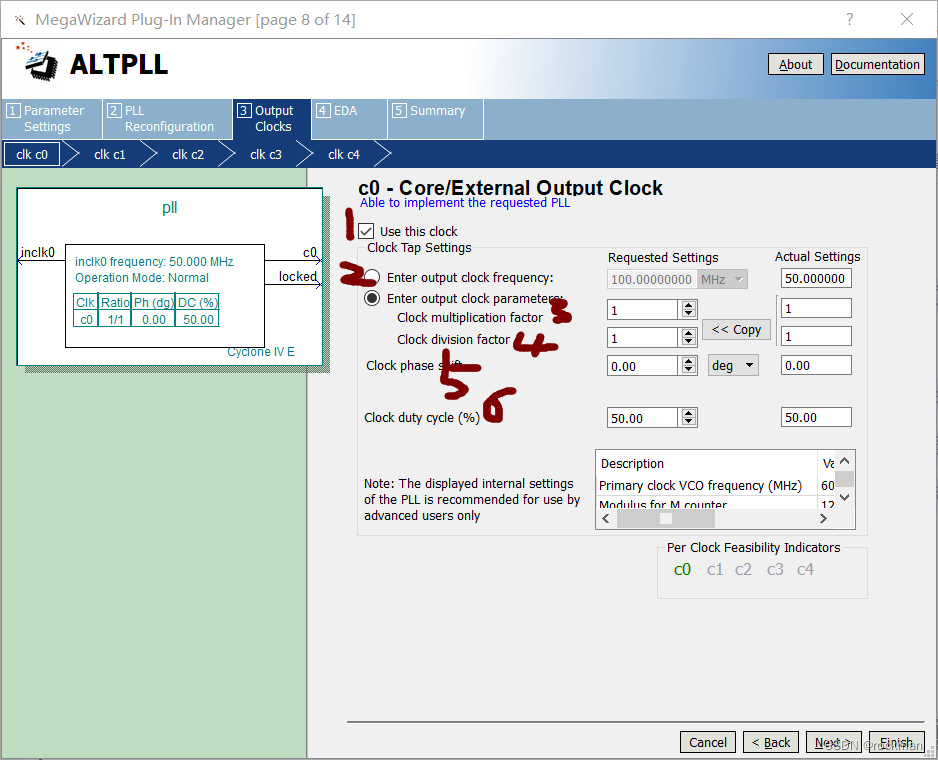Increase the clock phase shift value
The height and width of the screenshot is (760, 938).
point(689,361)
